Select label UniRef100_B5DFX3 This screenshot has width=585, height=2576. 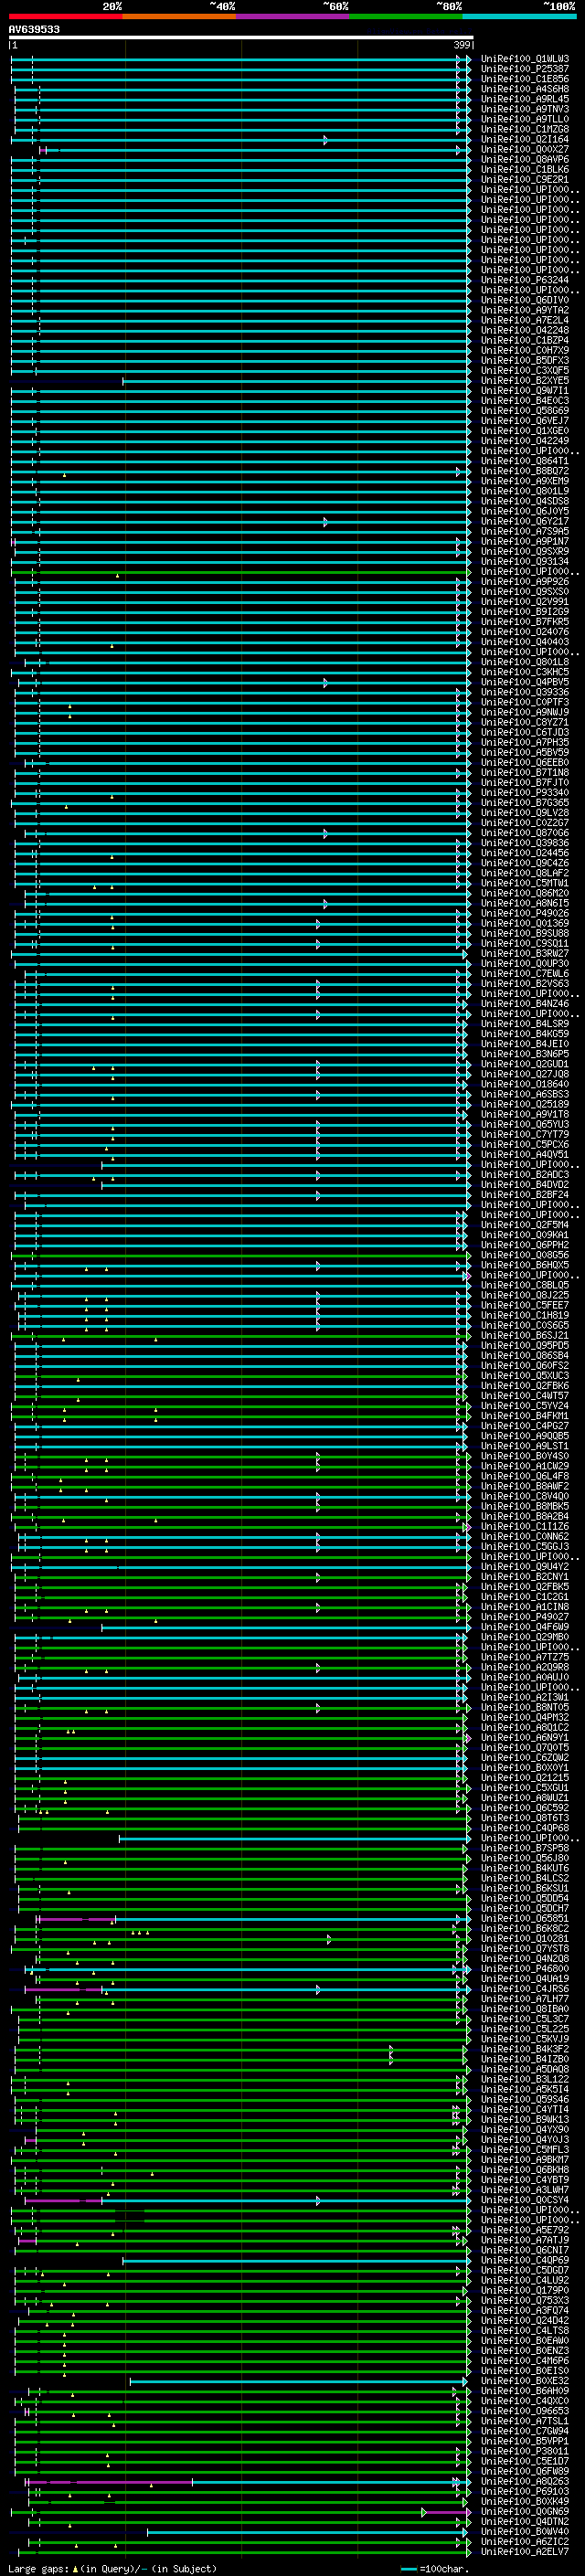coord(525,360)
